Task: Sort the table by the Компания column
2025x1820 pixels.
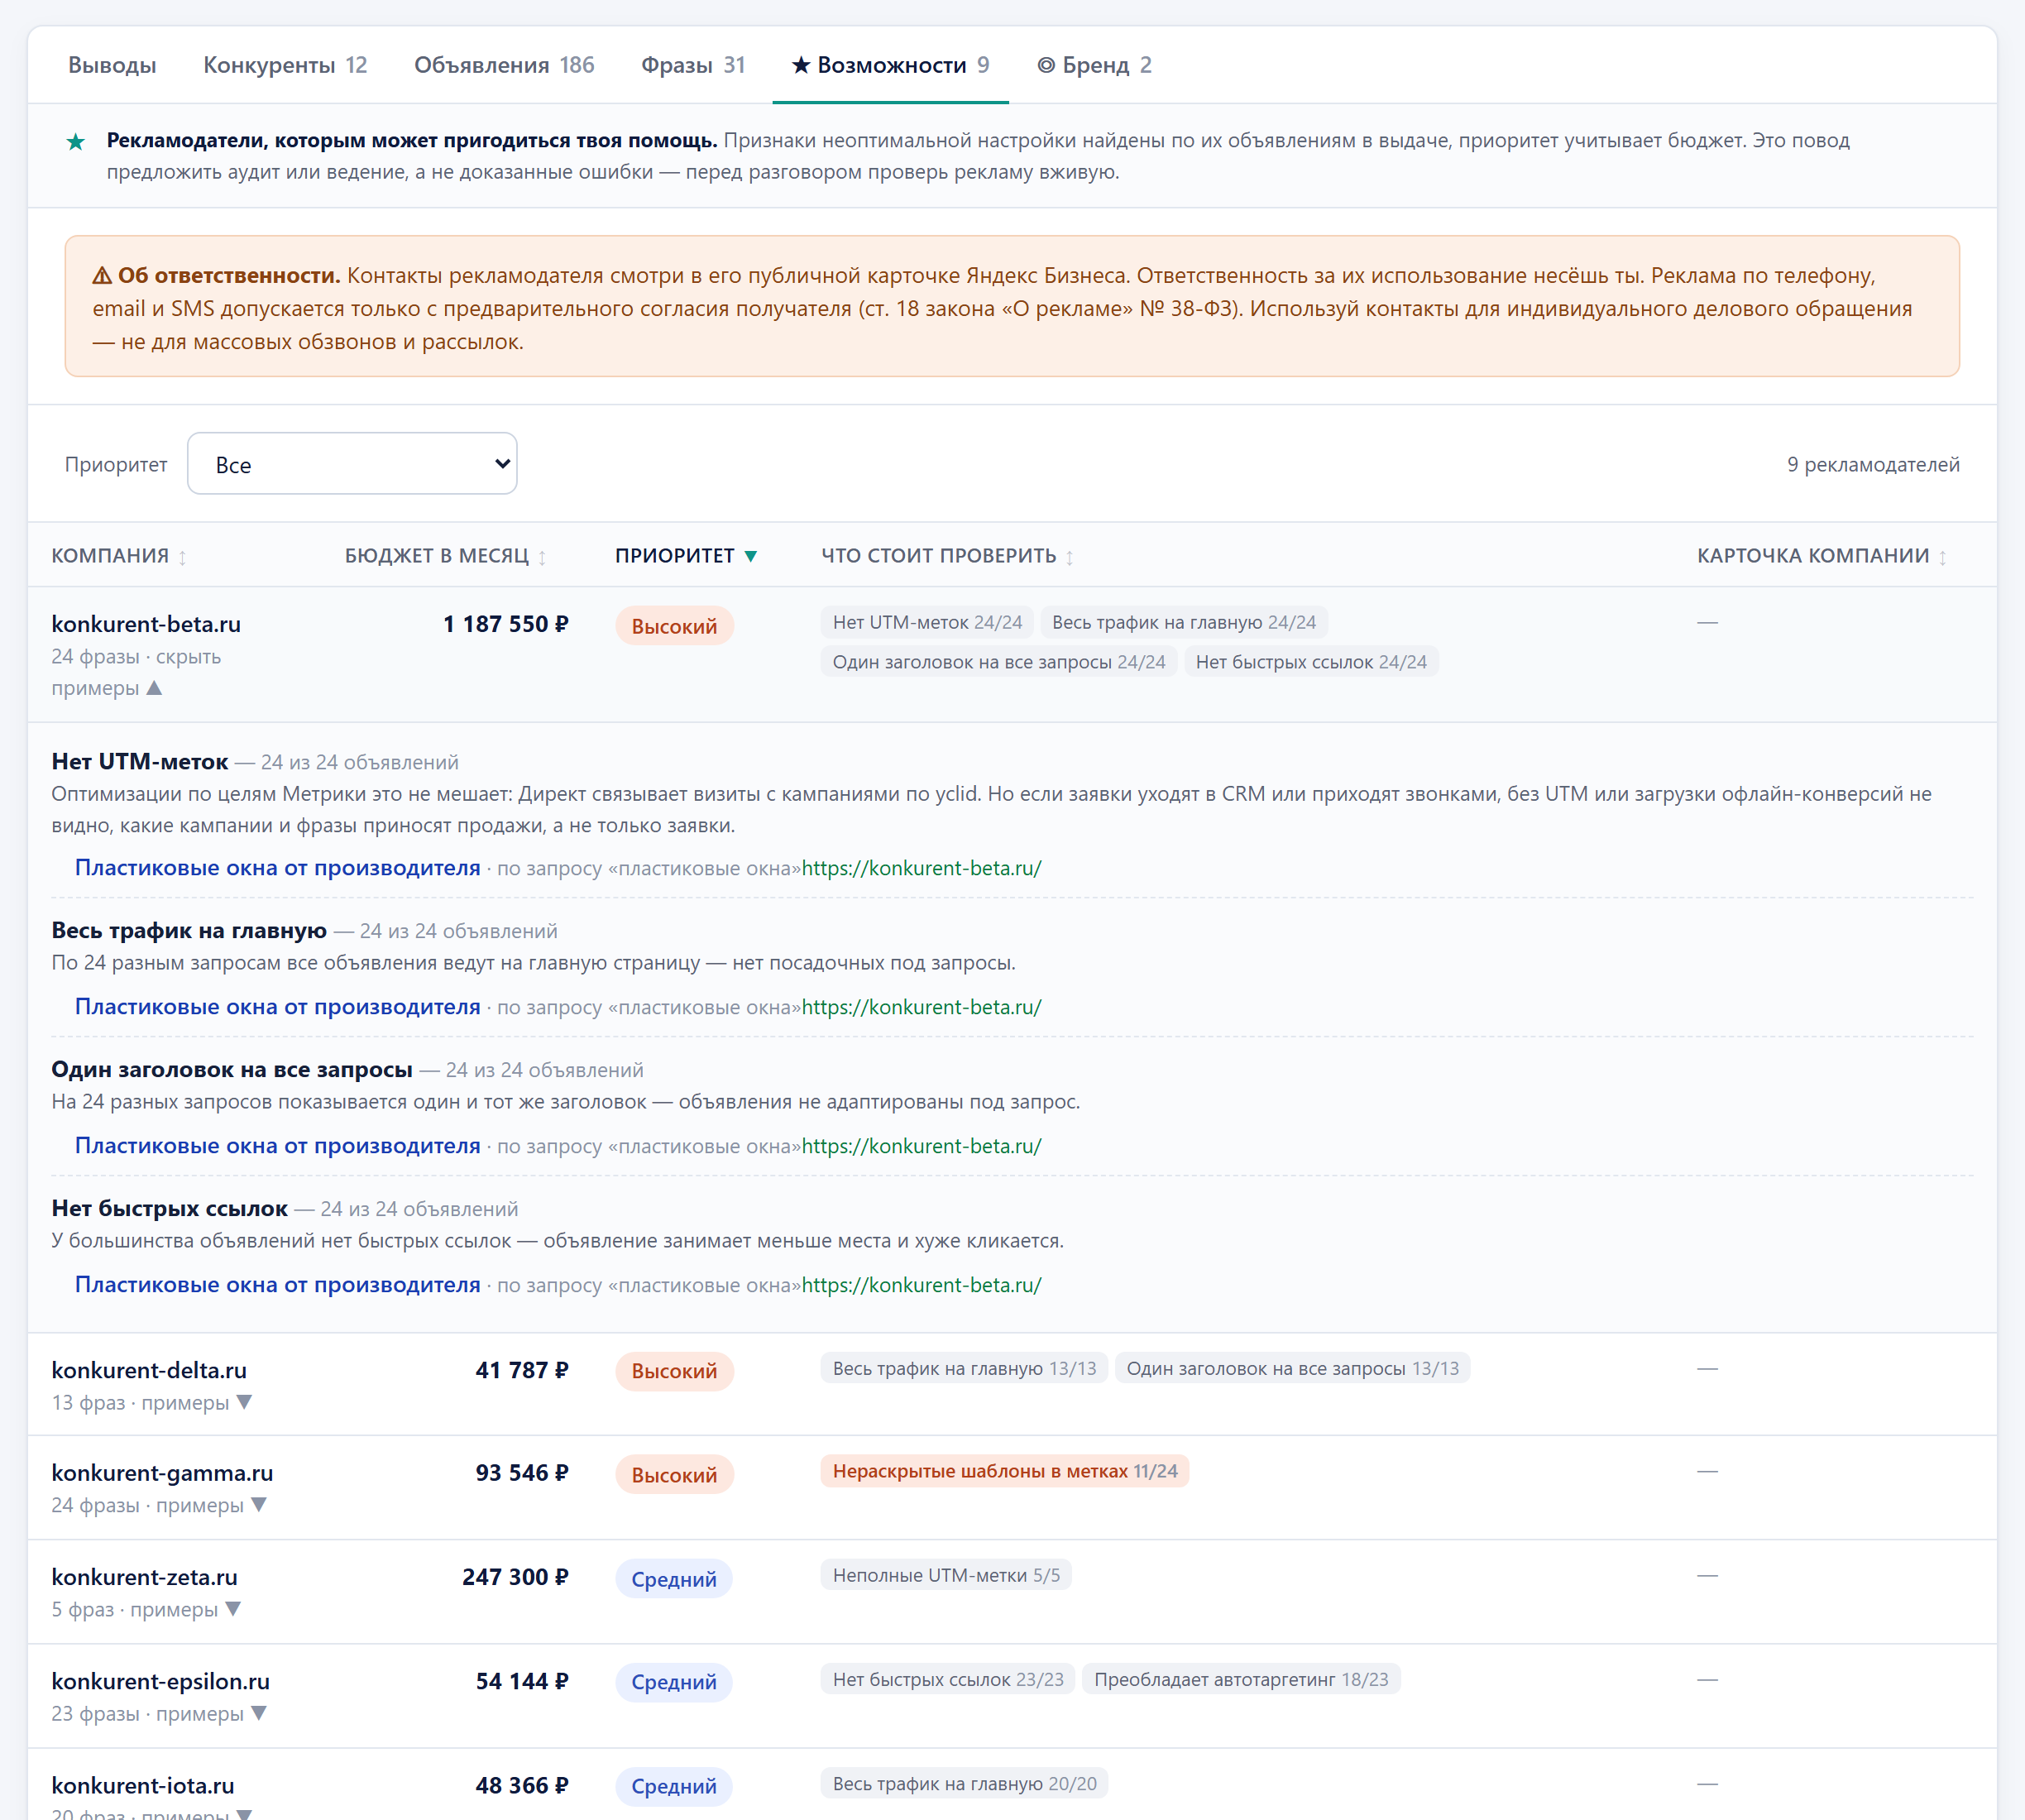Action: 119,555
